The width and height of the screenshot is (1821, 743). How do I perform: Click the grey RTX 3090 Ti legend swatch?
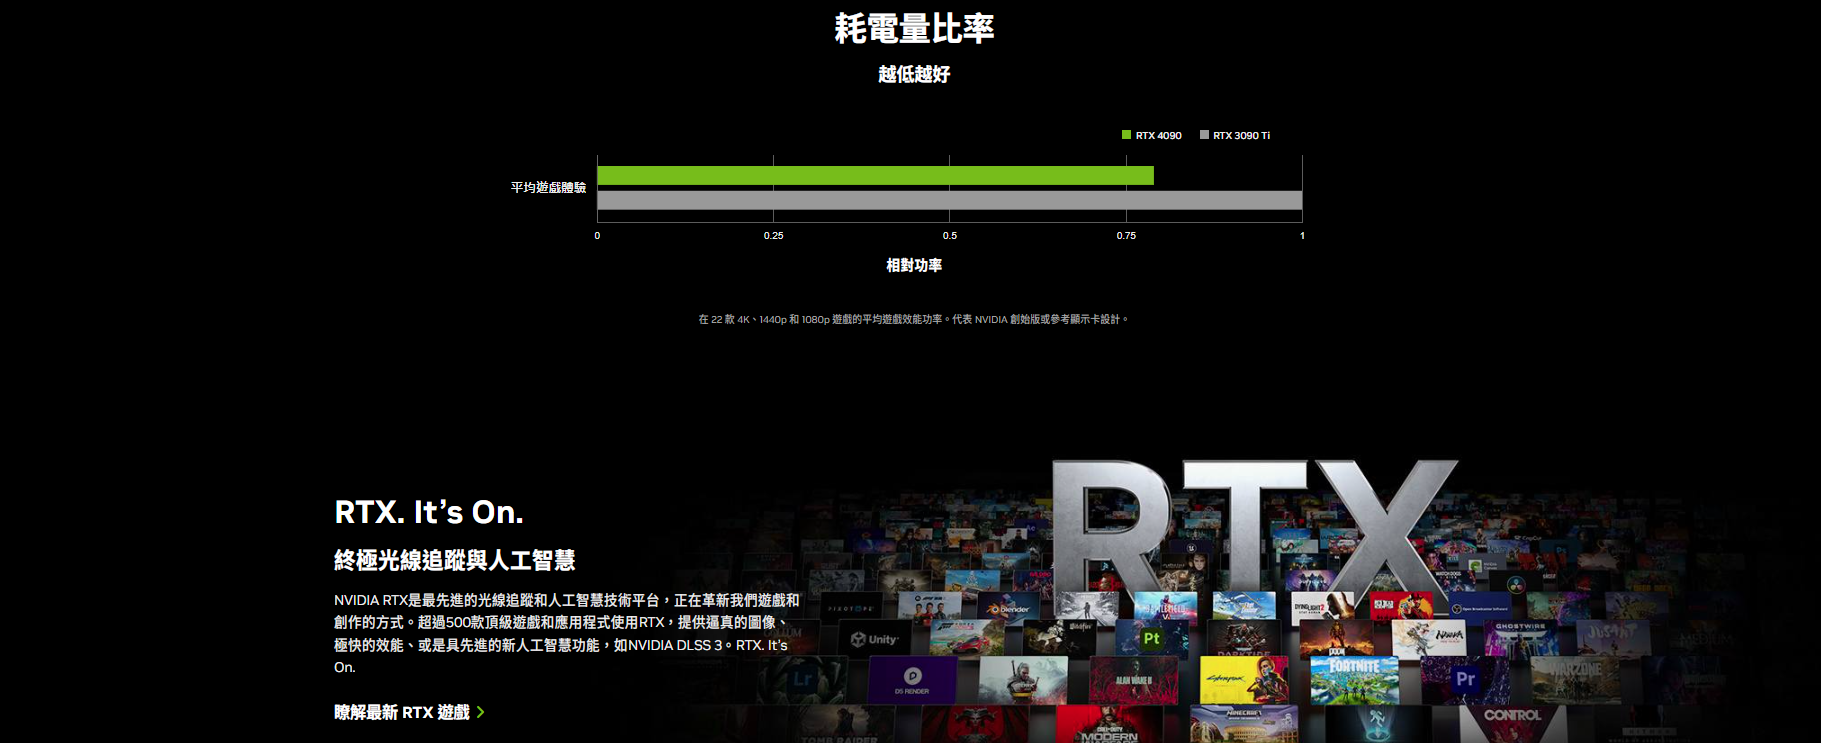tap(1204, 135)
